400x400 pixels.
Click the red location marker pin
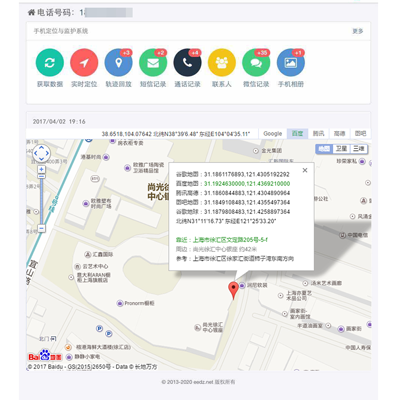[233, 290]
